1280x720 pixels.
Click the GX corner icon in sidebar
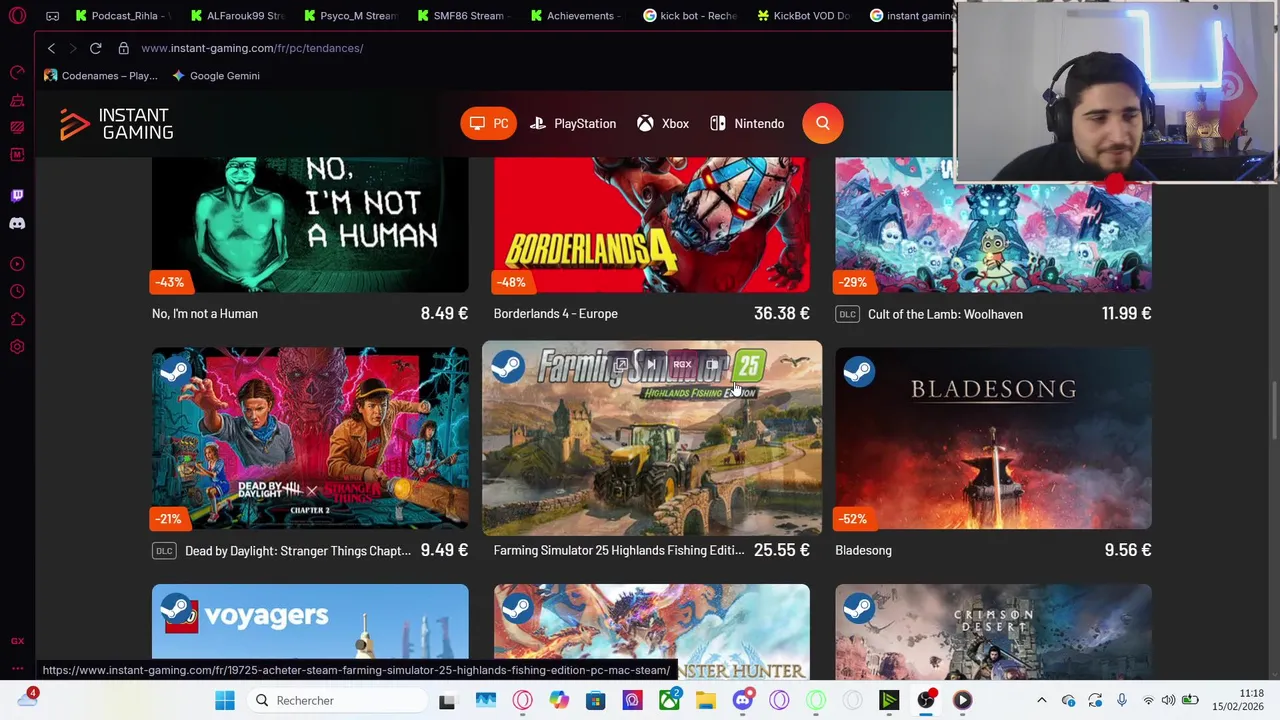click(17, 641)
